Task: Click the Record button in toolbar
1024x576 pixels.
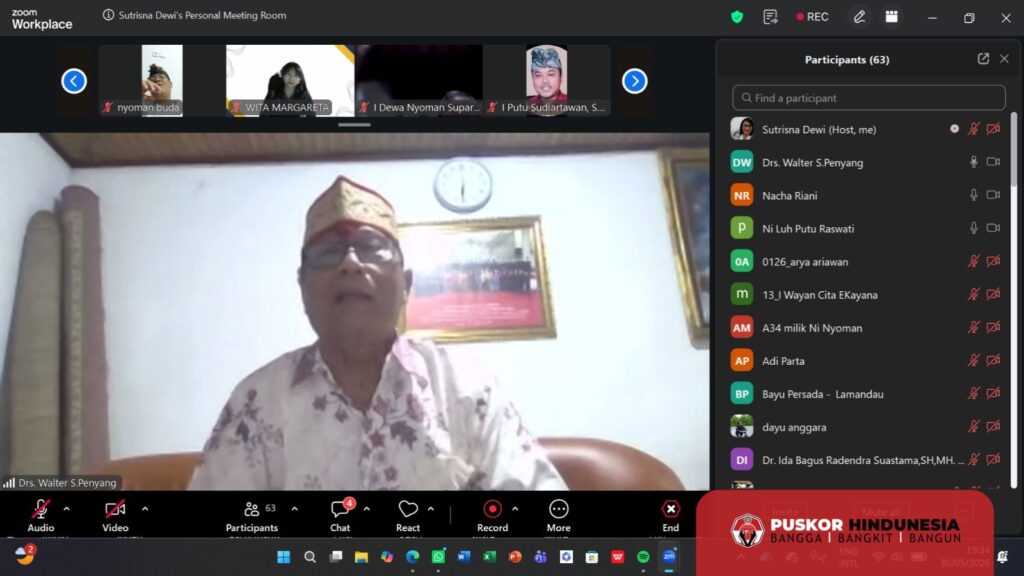Action: tap(492, 515)
